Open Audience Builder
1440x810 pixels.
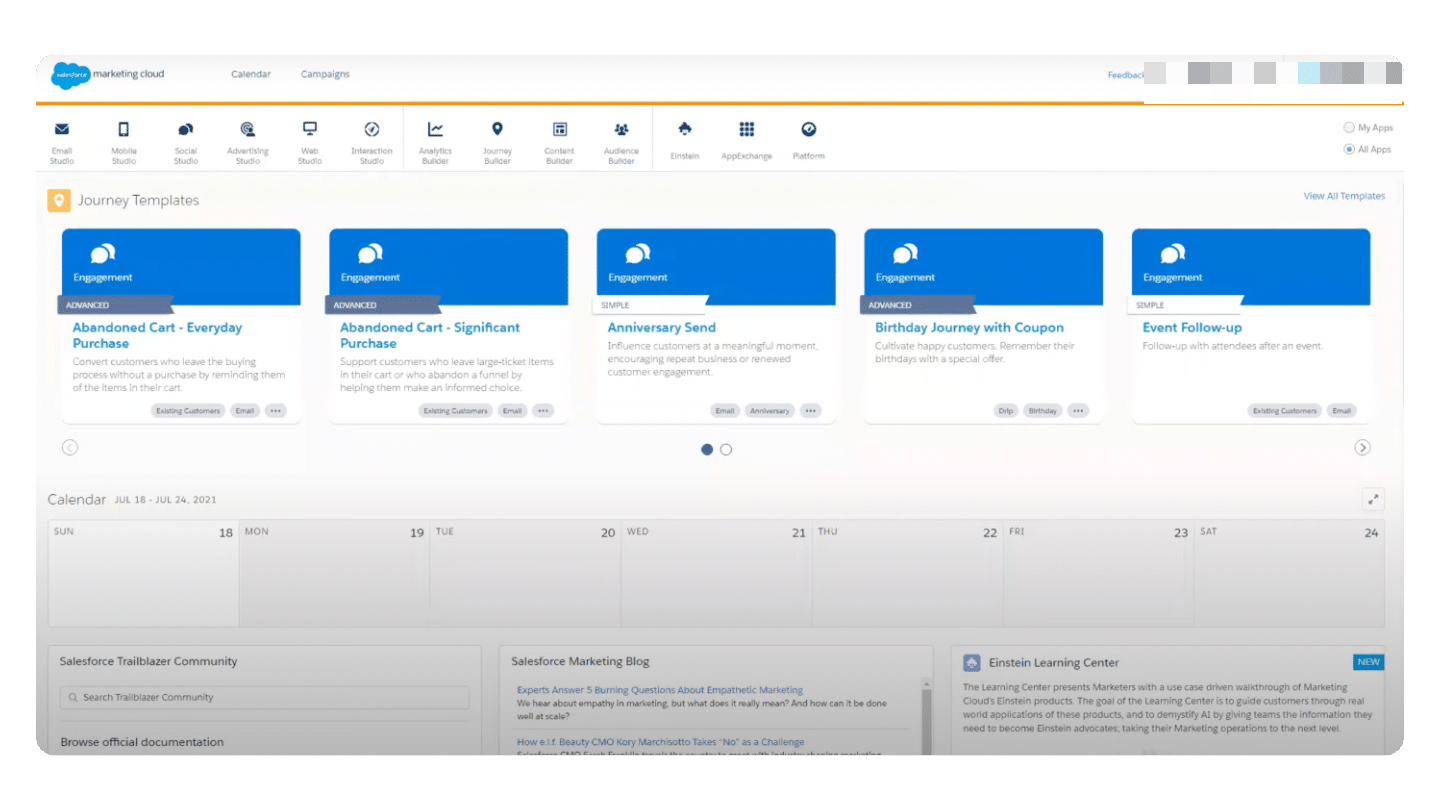(x=621, y=142)
